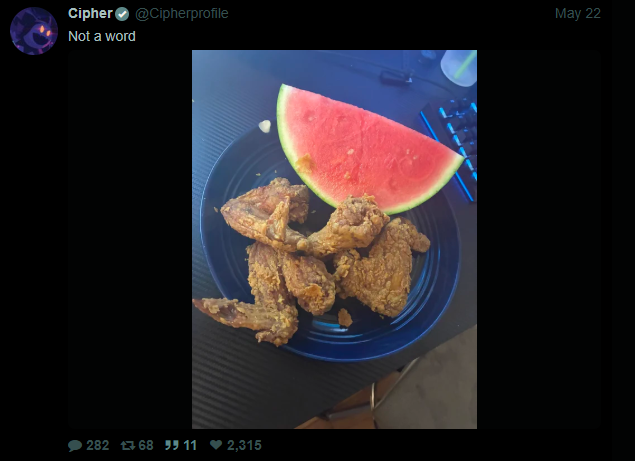Click the blue keyboard in the photo
Image resolution: width=635 pixels, height=461 pixels.
pyautogui.click(x=450, y=146)
